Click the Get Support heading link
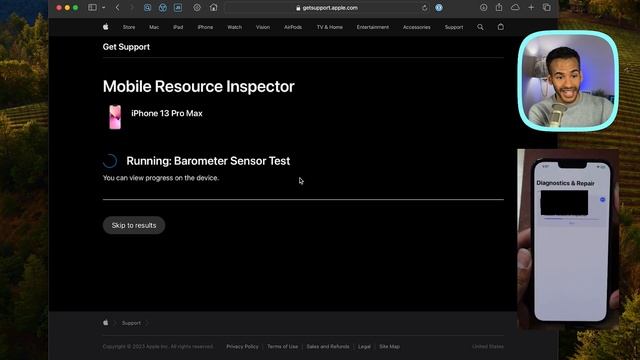 tap(126, 47)
